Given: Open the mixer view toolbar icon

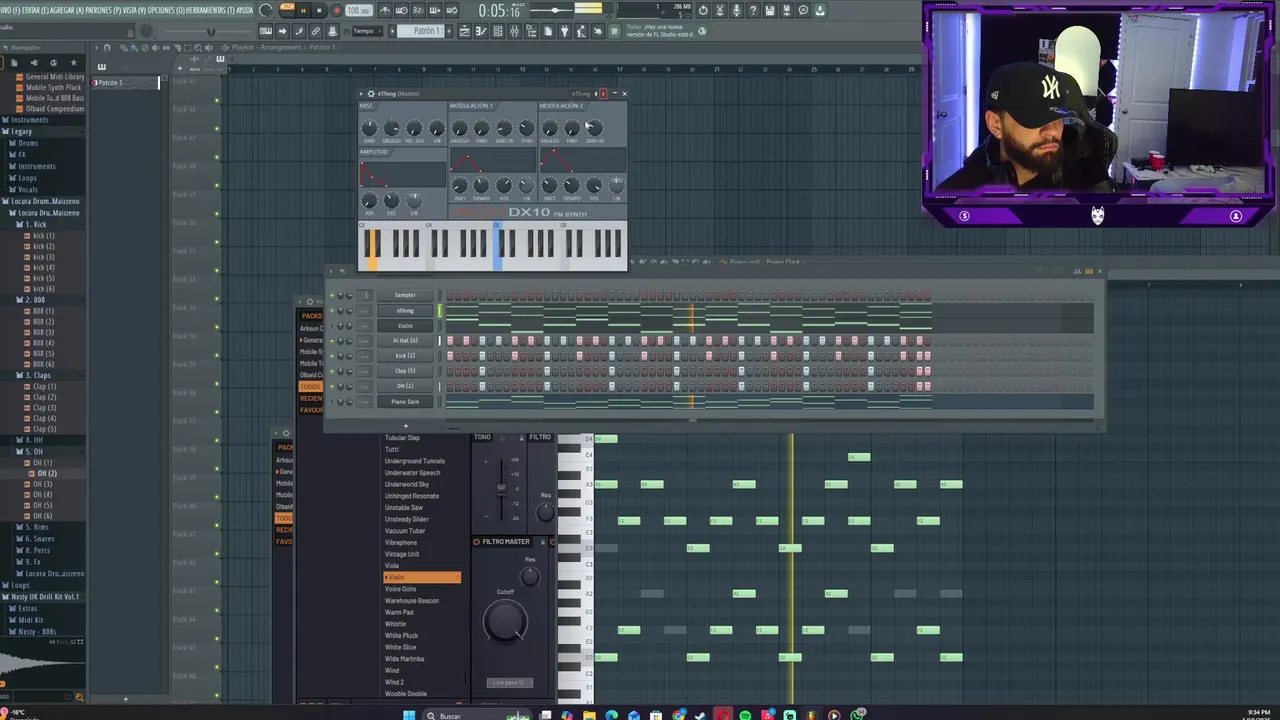Looking at the screenshot, I should tap(514, 31).
